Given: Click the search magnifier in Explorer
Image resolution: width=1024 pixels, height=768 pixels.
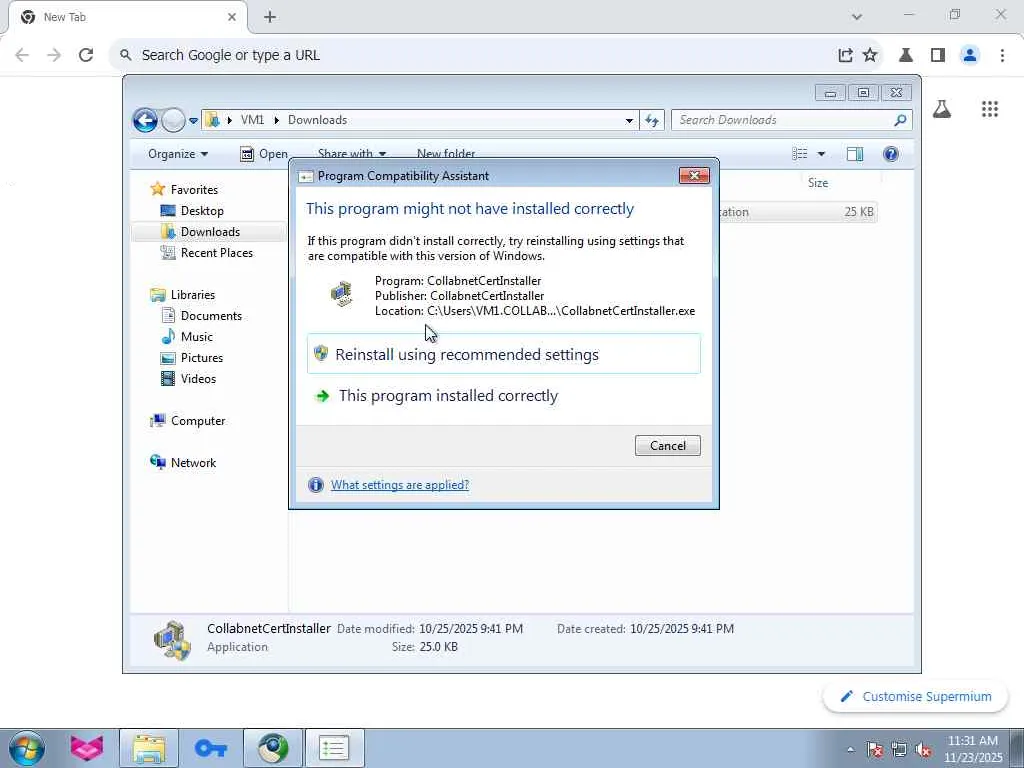Looking at the screenshot, I should click(x=900, y=120).
